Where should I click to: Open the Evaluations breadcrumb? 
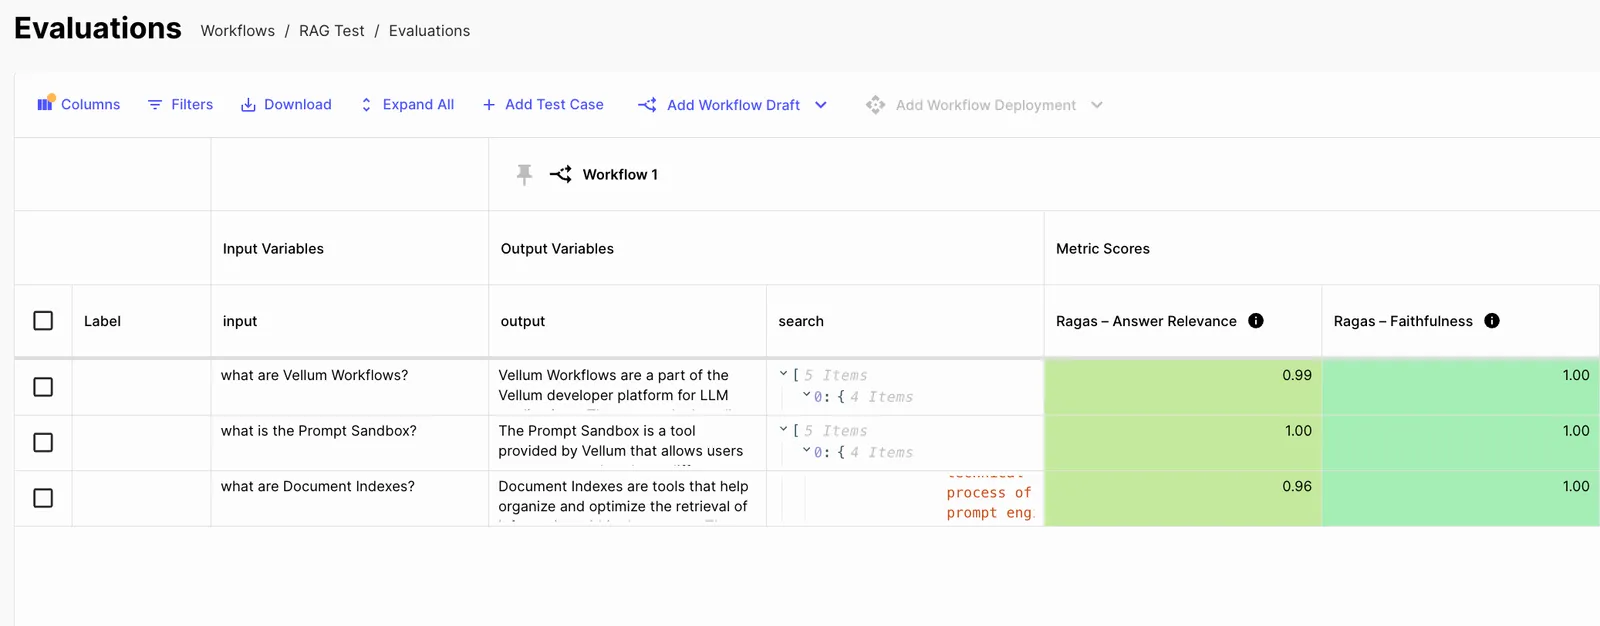[x=429, y=31]
